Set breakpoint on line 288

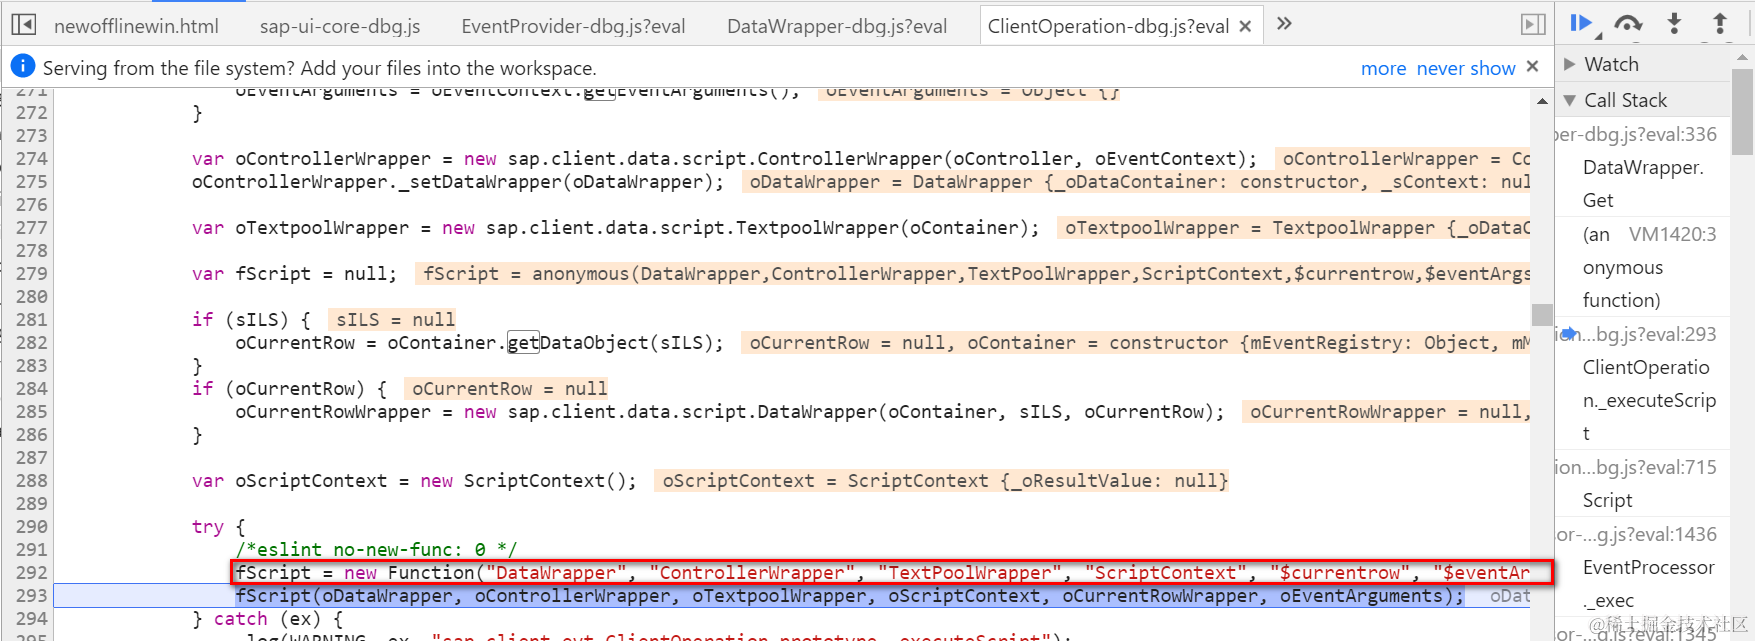31,480
